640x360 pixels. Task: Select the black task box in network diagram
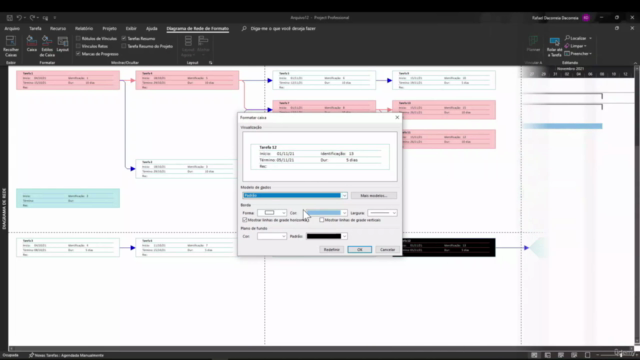[449, 247]
